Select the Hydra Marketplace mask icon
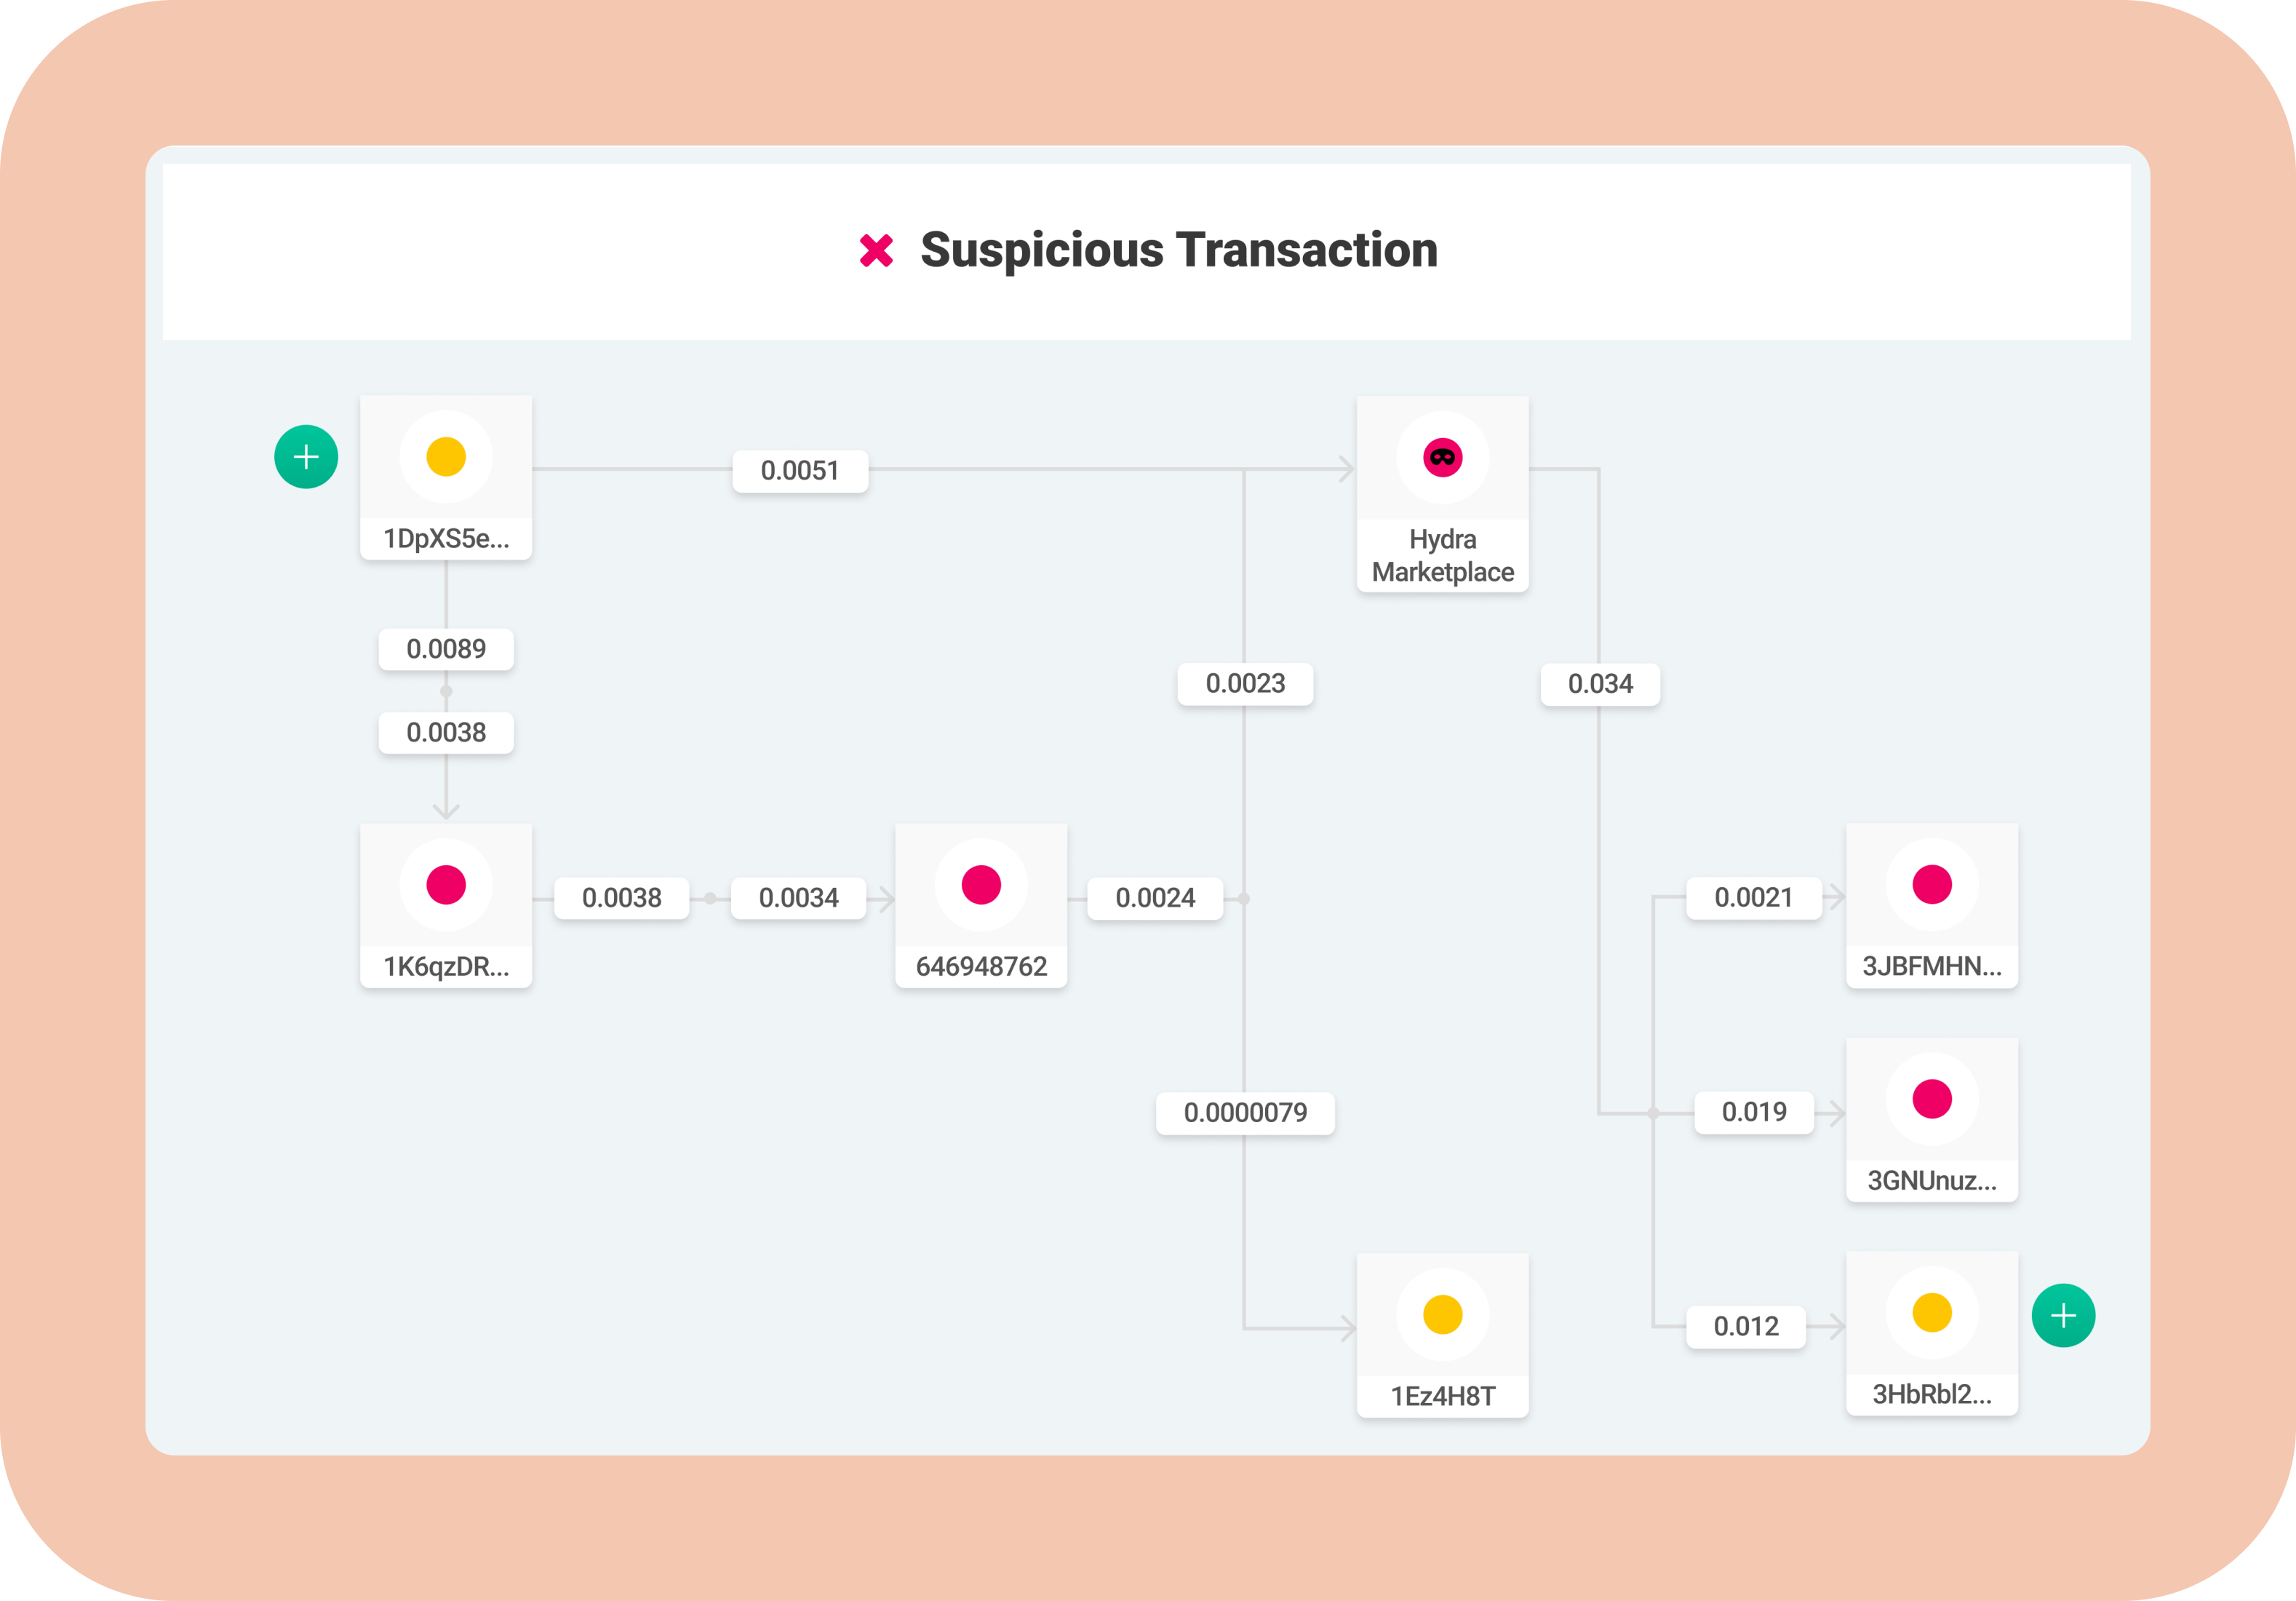2296x1601 pixels. point(1442,458)
